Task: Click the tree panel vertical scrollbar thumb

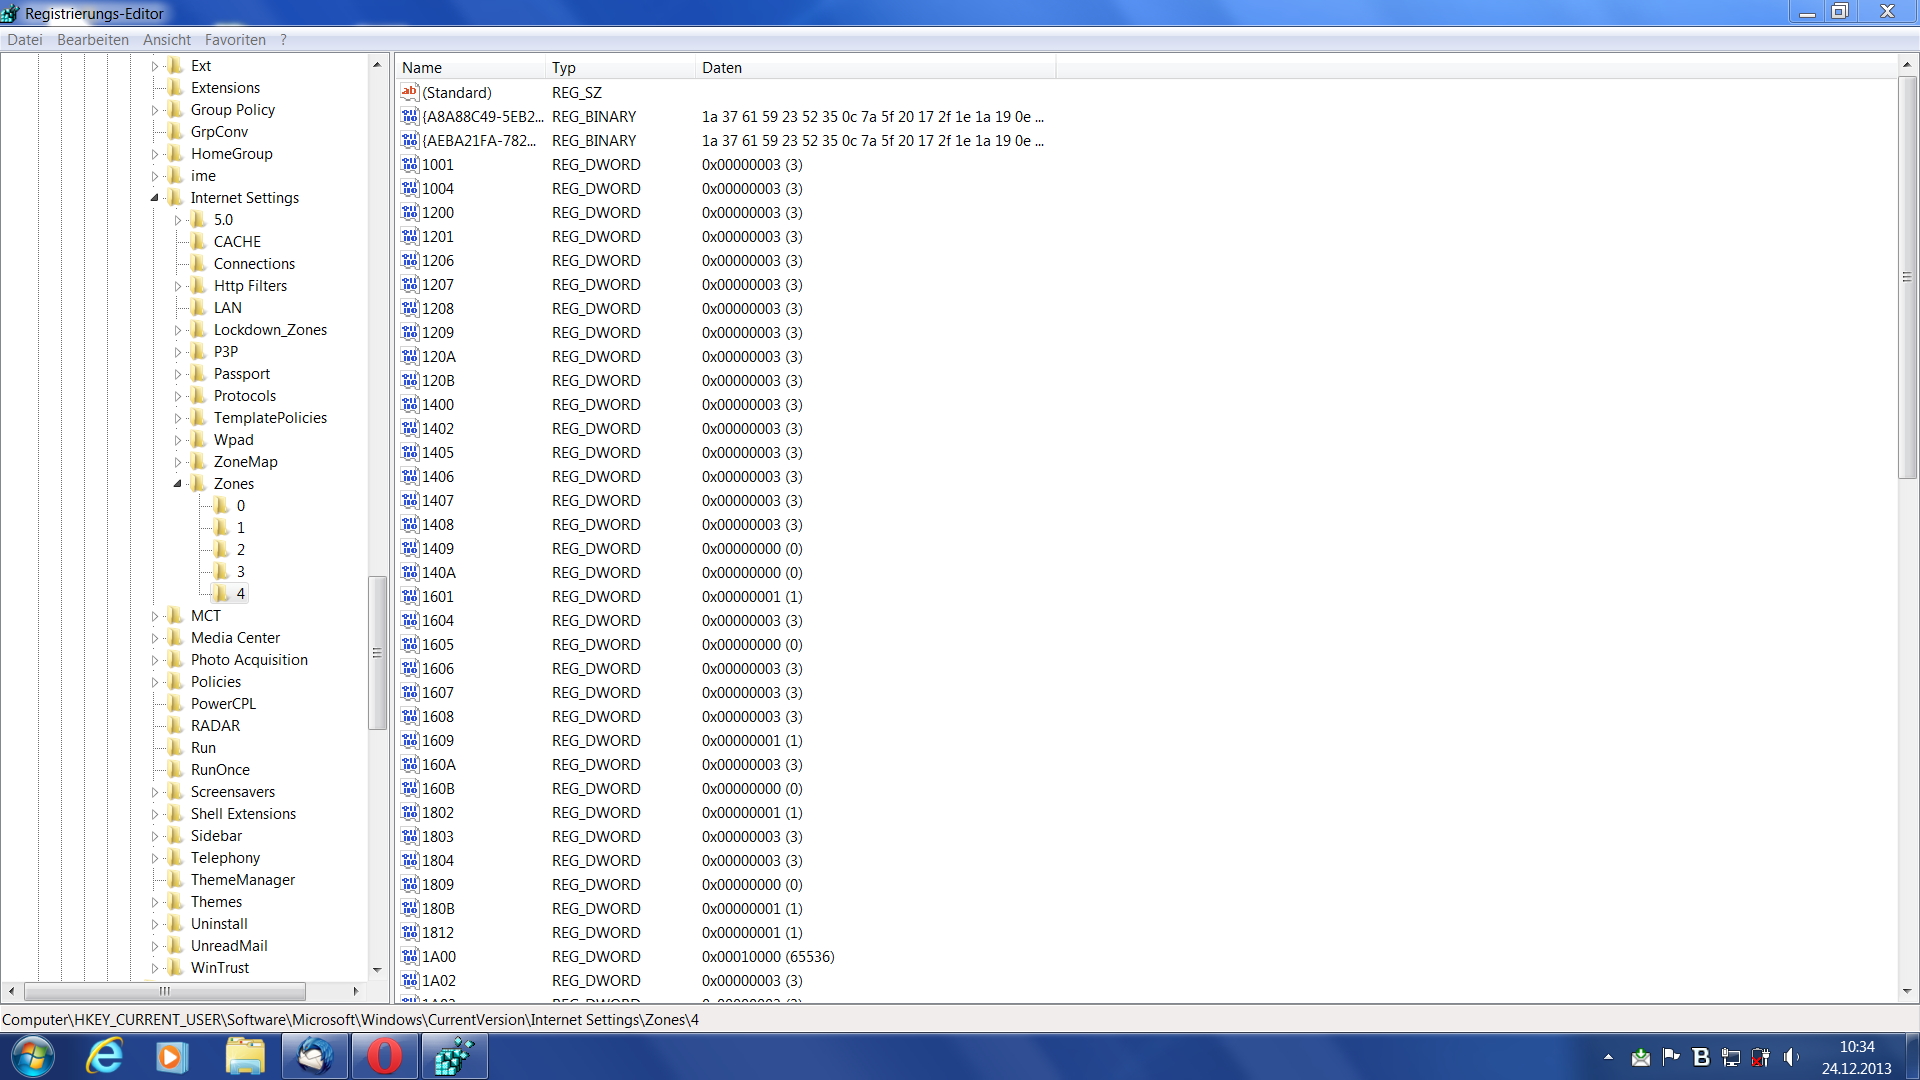Action: pyautogui.click(x=377, y=653)
